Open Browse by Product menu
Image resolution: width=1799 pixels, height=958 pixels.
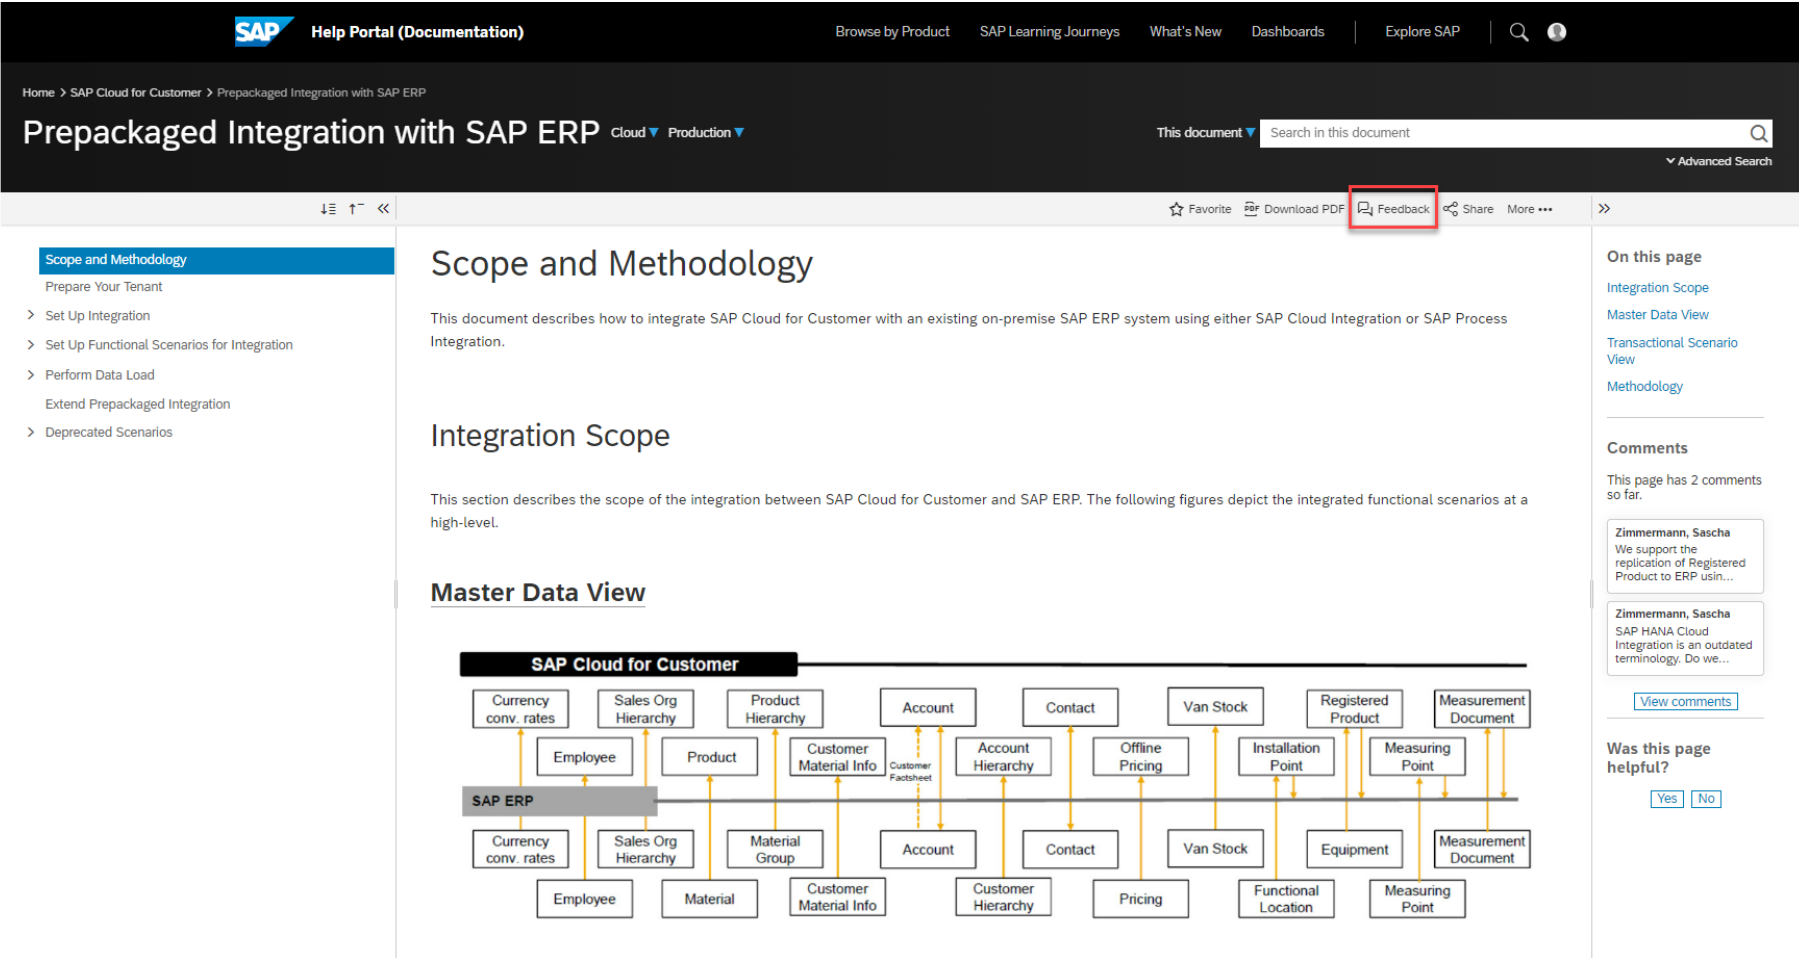click(892, 32)
